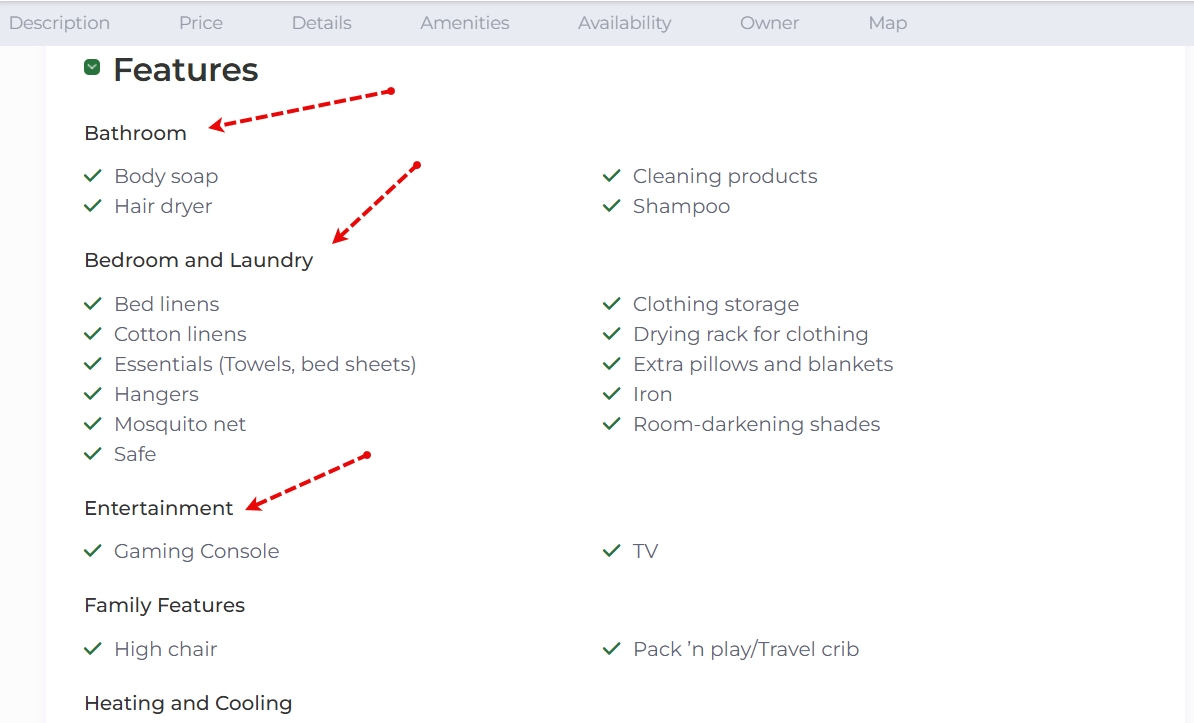Go to the Details tab

click(321, 23)
